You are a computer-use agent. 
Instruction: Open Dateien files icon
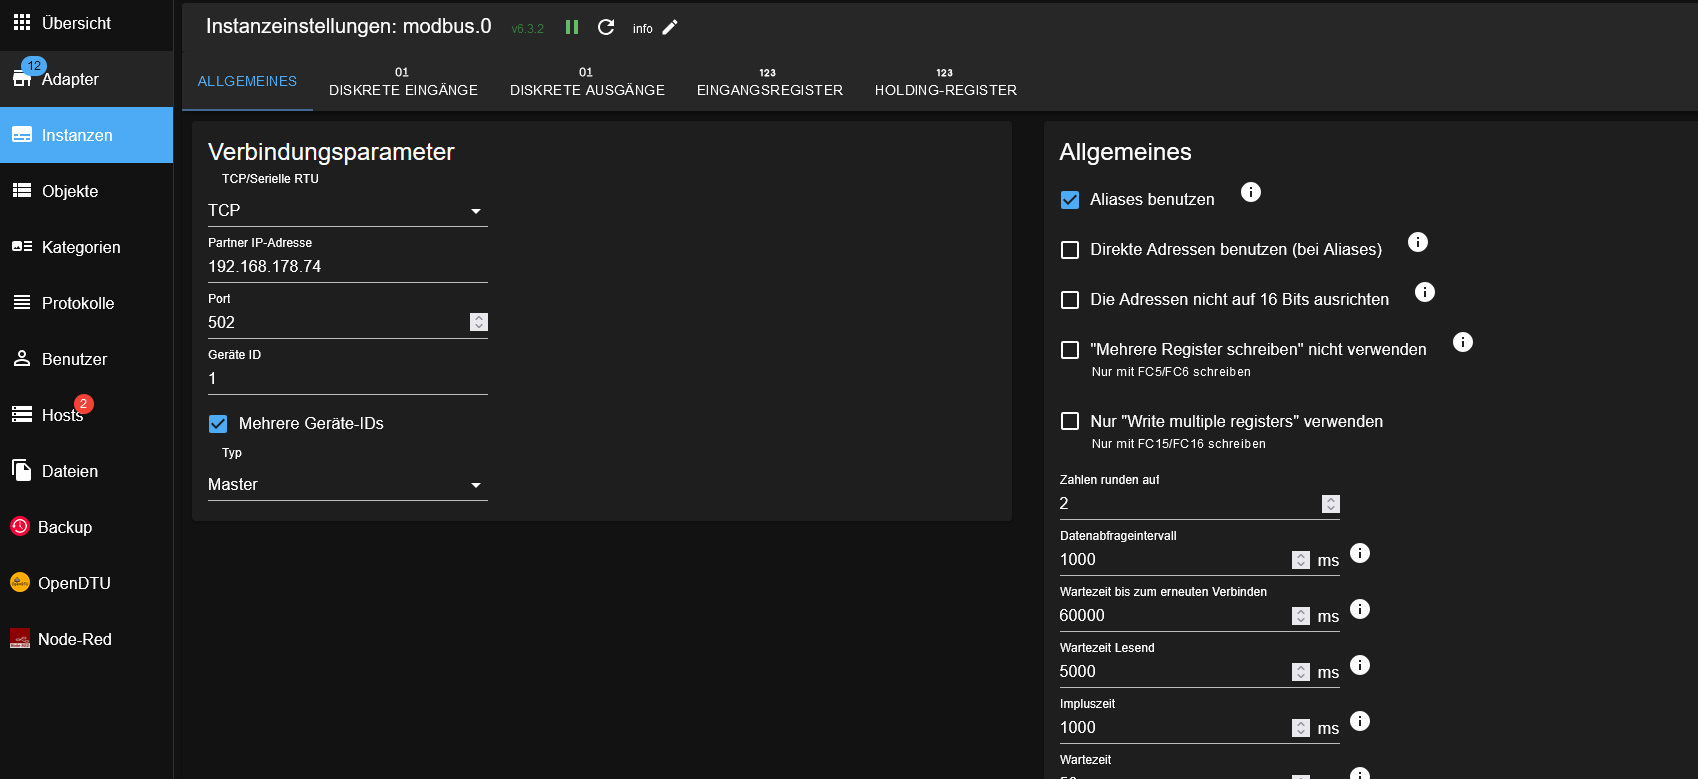pyautogui.click(x=22, y=471)
